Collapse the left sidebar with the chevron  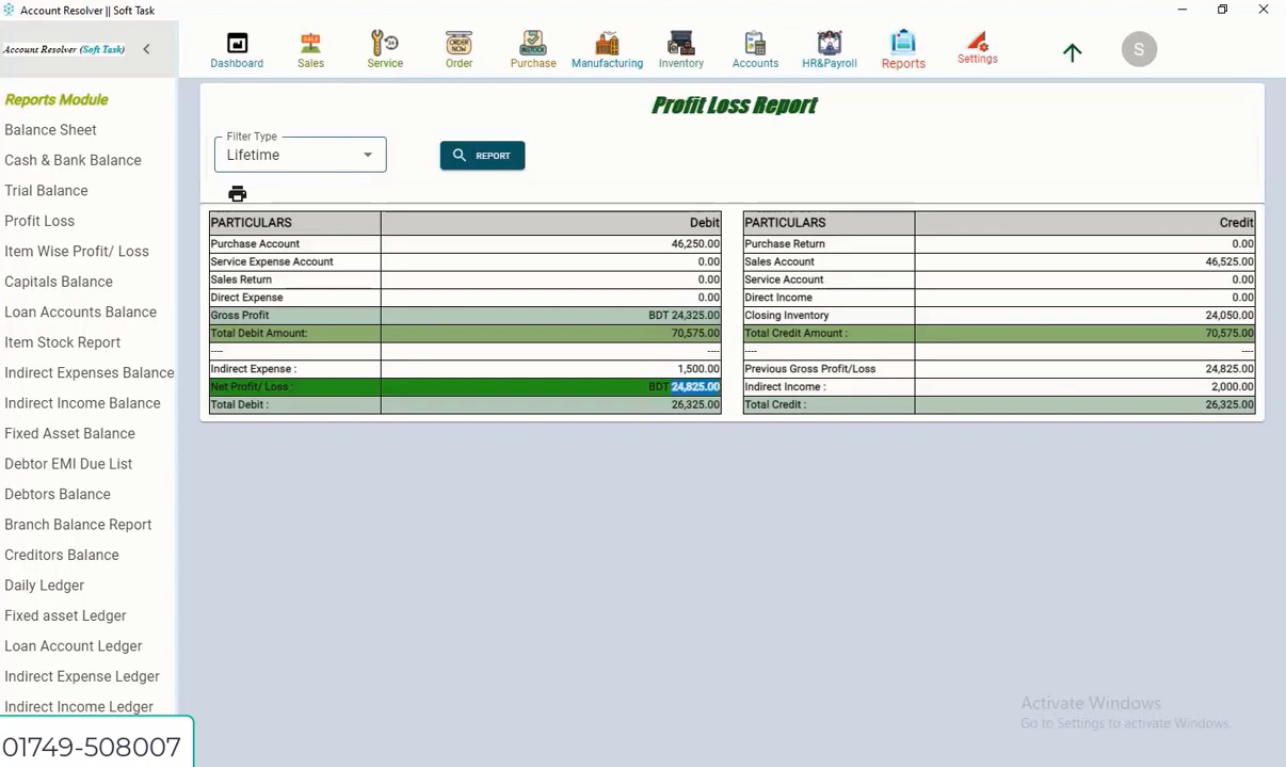(x=146, y=48)
